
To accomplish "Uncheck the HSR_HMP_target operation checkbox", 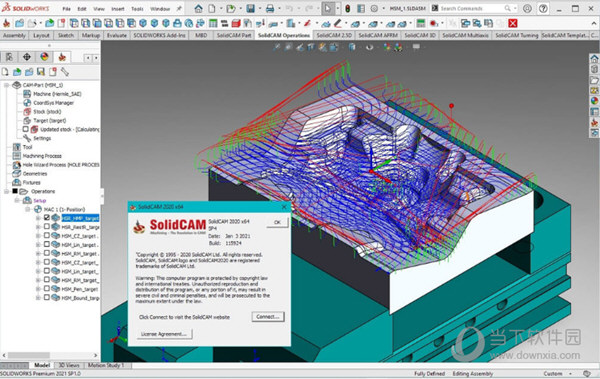I will tap(47, 217).
